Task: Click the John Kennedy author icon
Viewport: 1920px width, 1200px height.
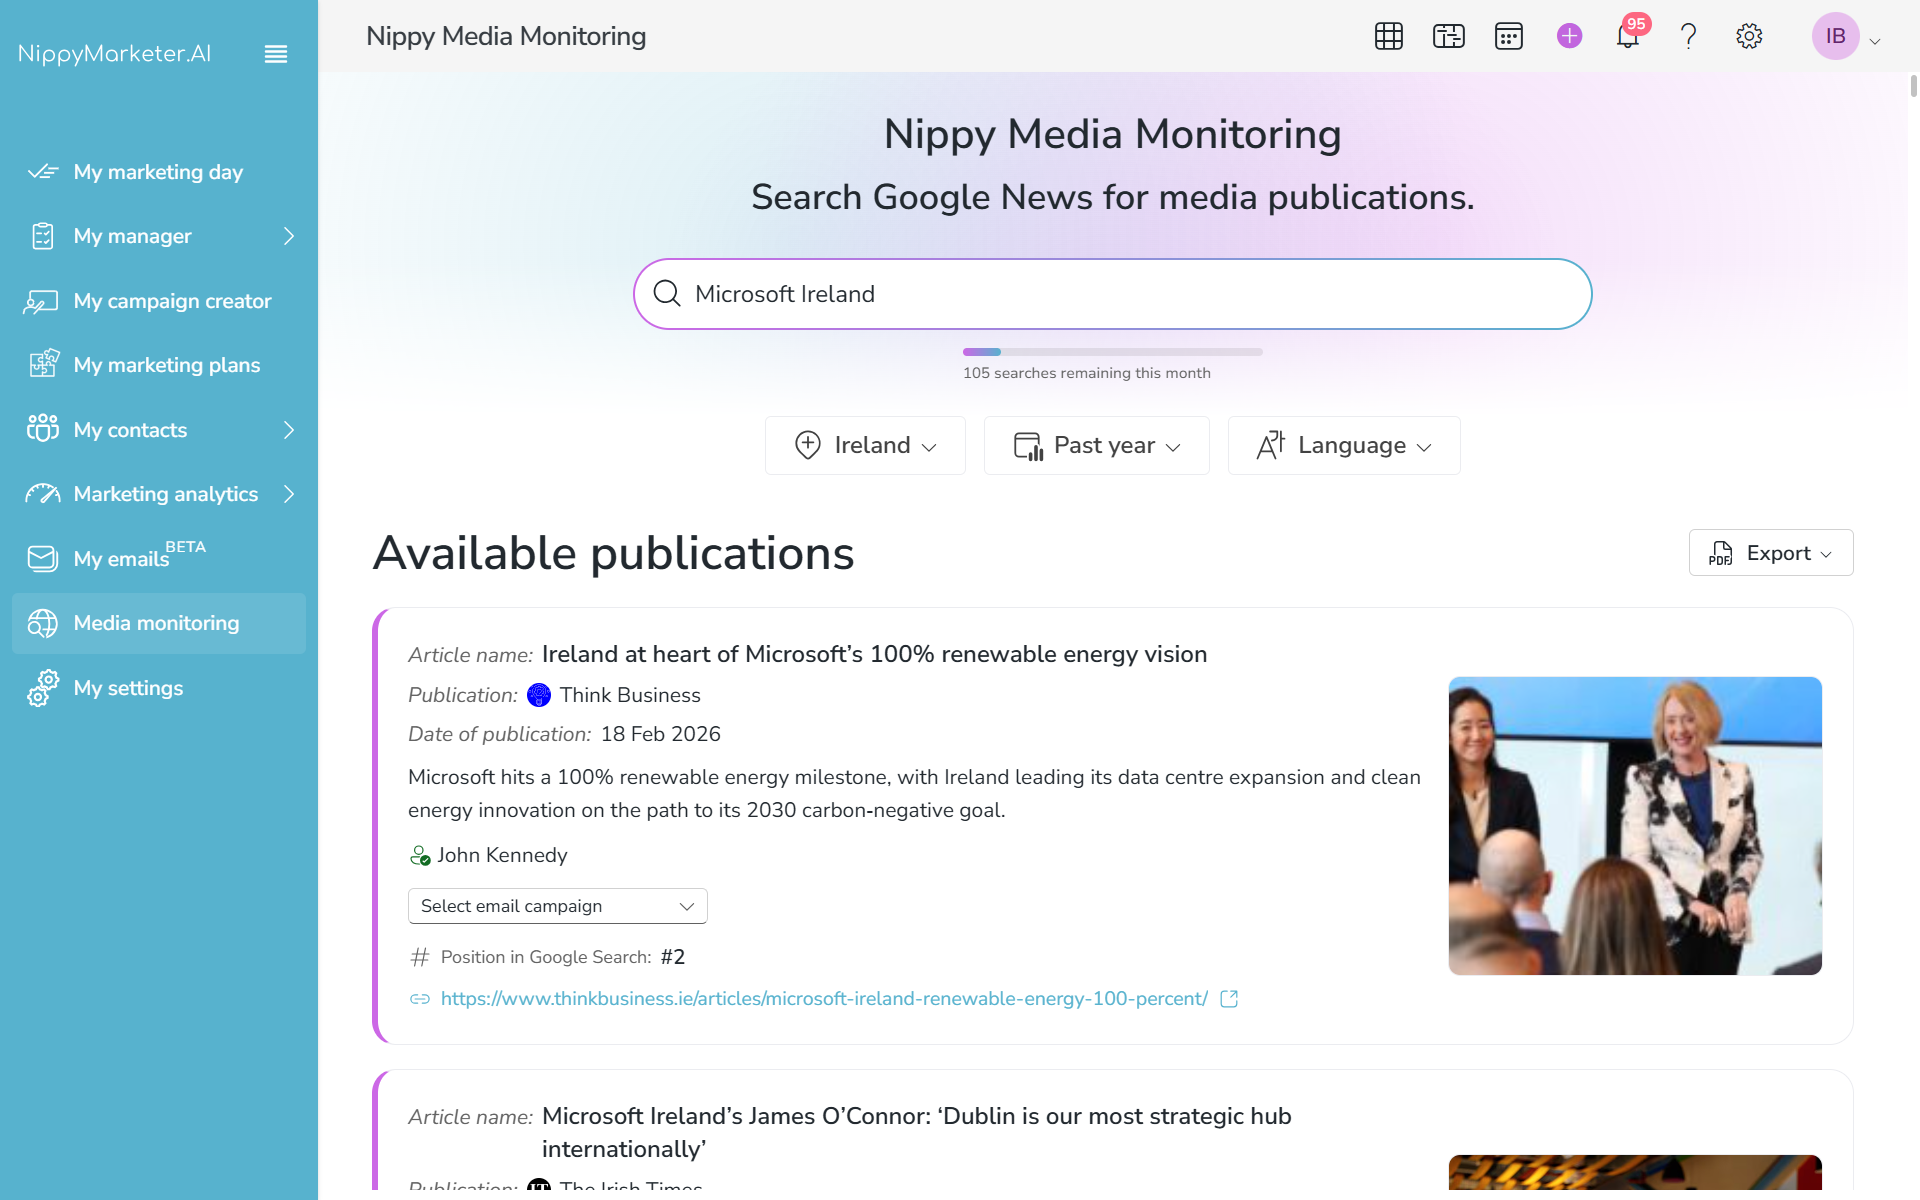Action: click(420, 856)
